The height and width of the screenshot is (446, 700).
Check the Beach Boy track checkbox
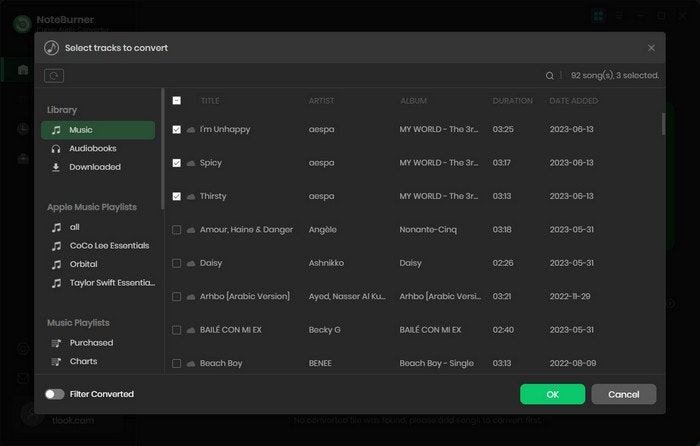[x=177, y=363]
